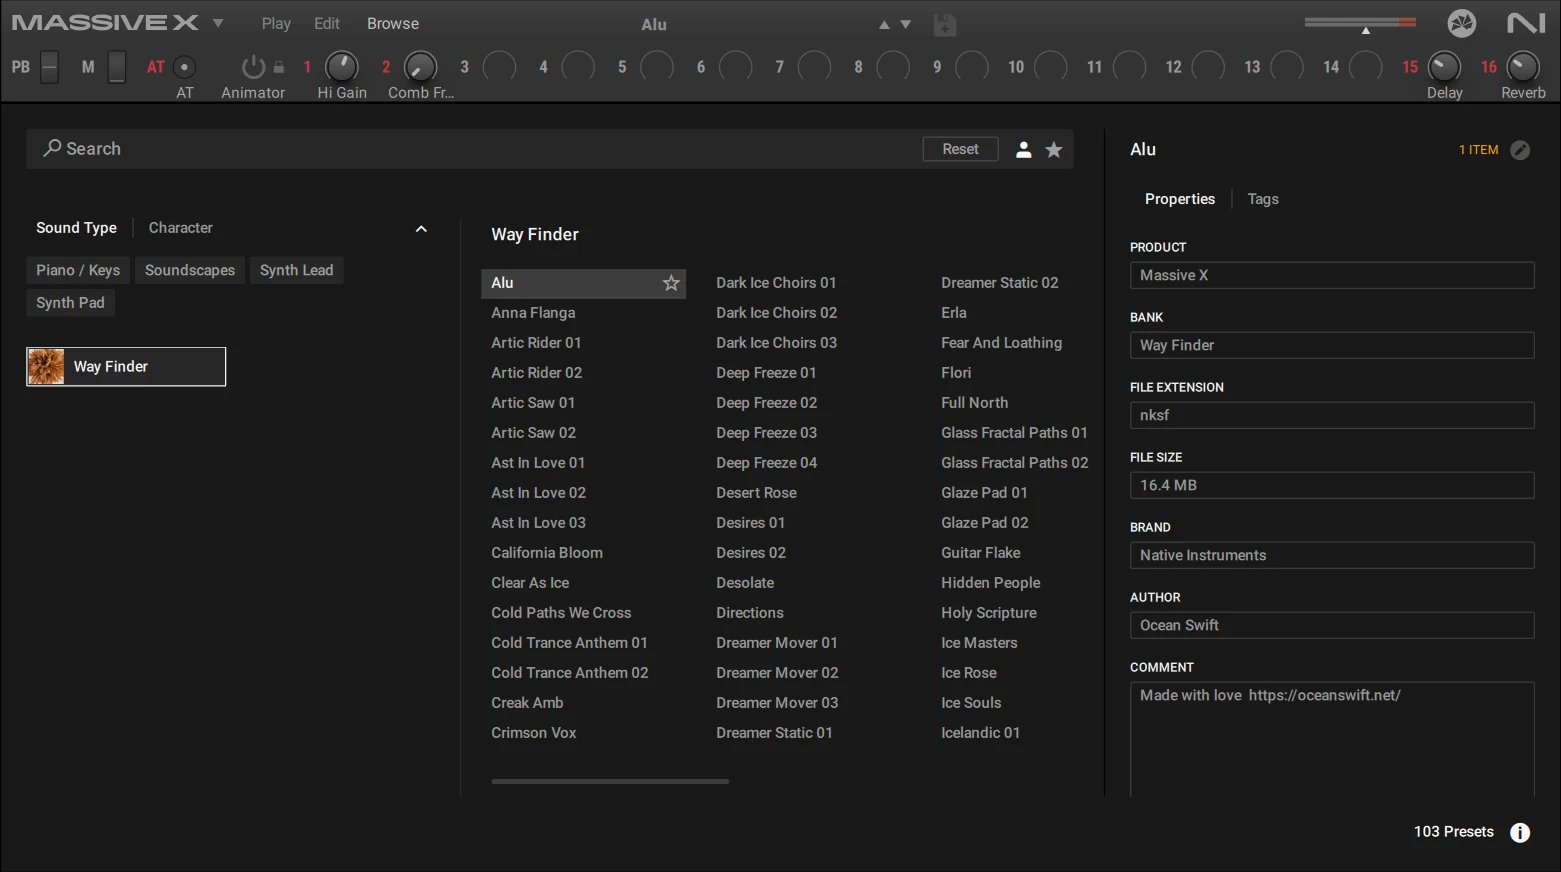Load the Fear And Loathing preset
1561x872 pixels.
point(1001,343)
